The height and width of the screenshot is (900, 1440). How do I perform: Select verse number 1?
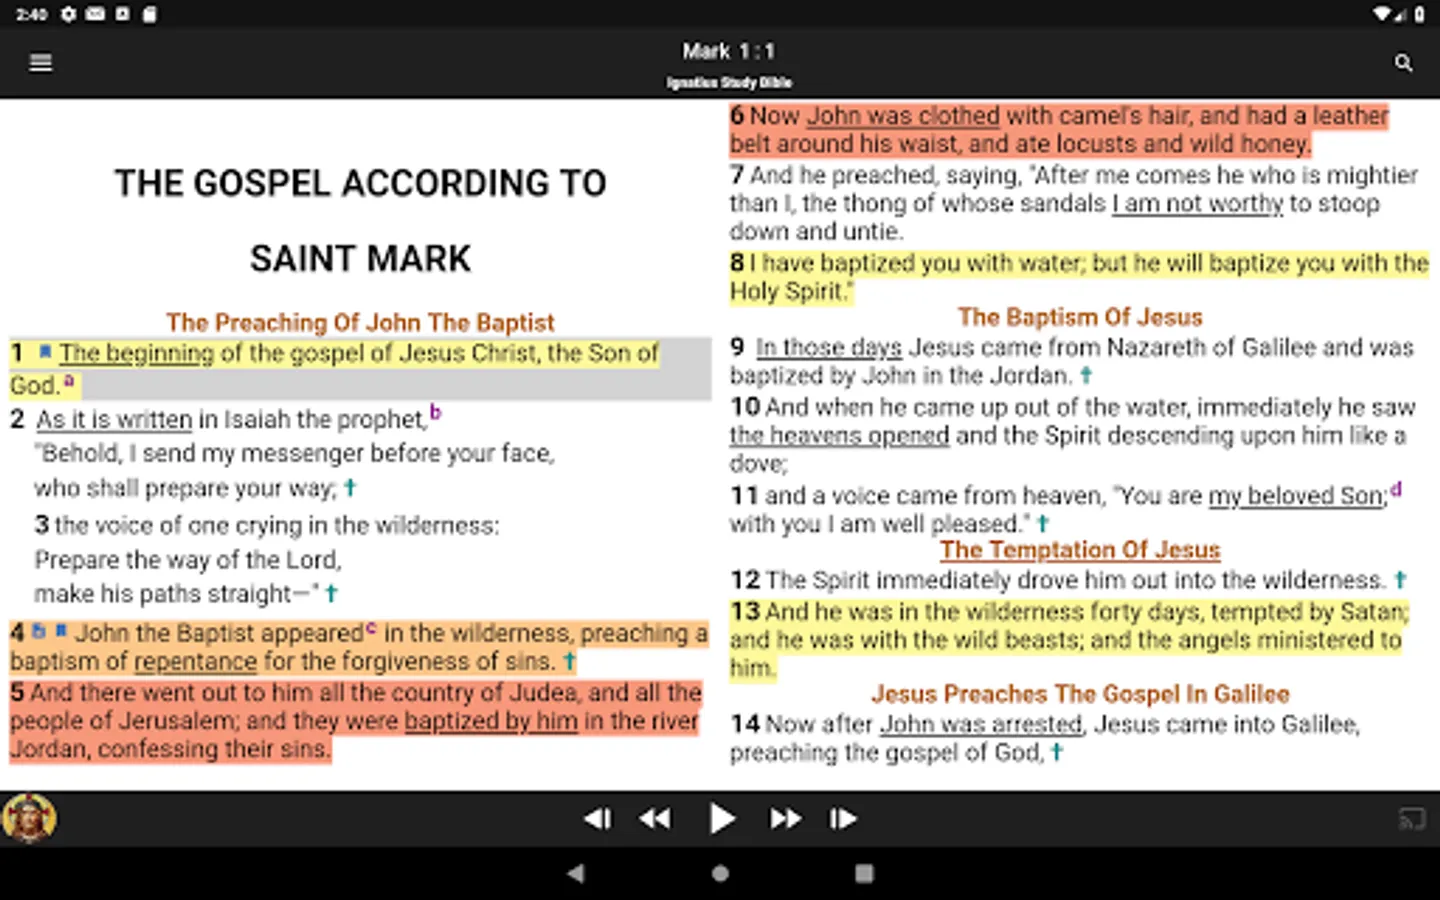[17, 353]
